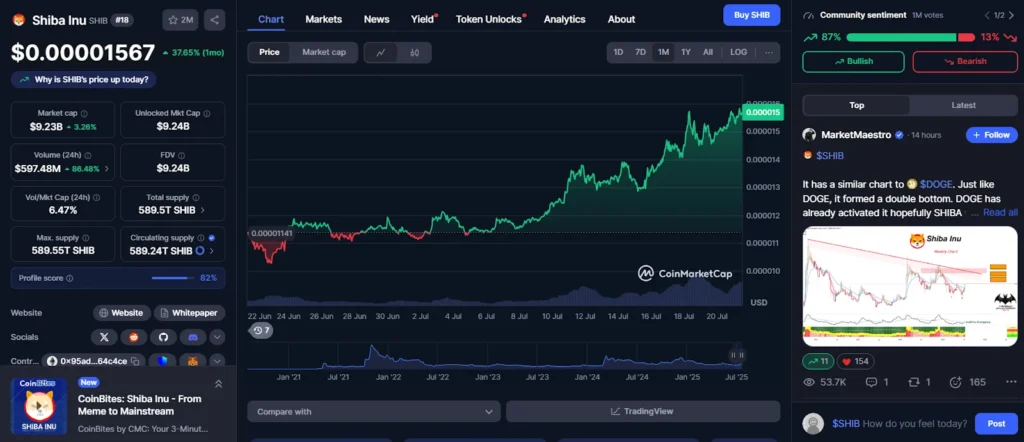This screenshot has height=442, width=1024.
Task: Copy the contract address 0x95ad...64c4ce
Action: tap(135, 361)
